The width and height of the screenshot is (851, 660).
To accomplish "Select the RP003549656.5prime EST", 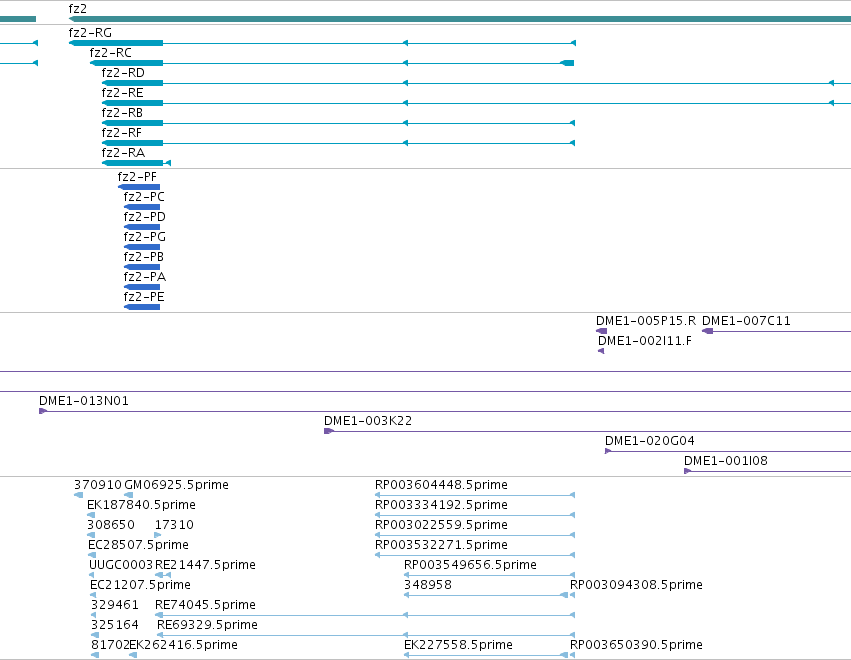I will [x=490, y=575].
